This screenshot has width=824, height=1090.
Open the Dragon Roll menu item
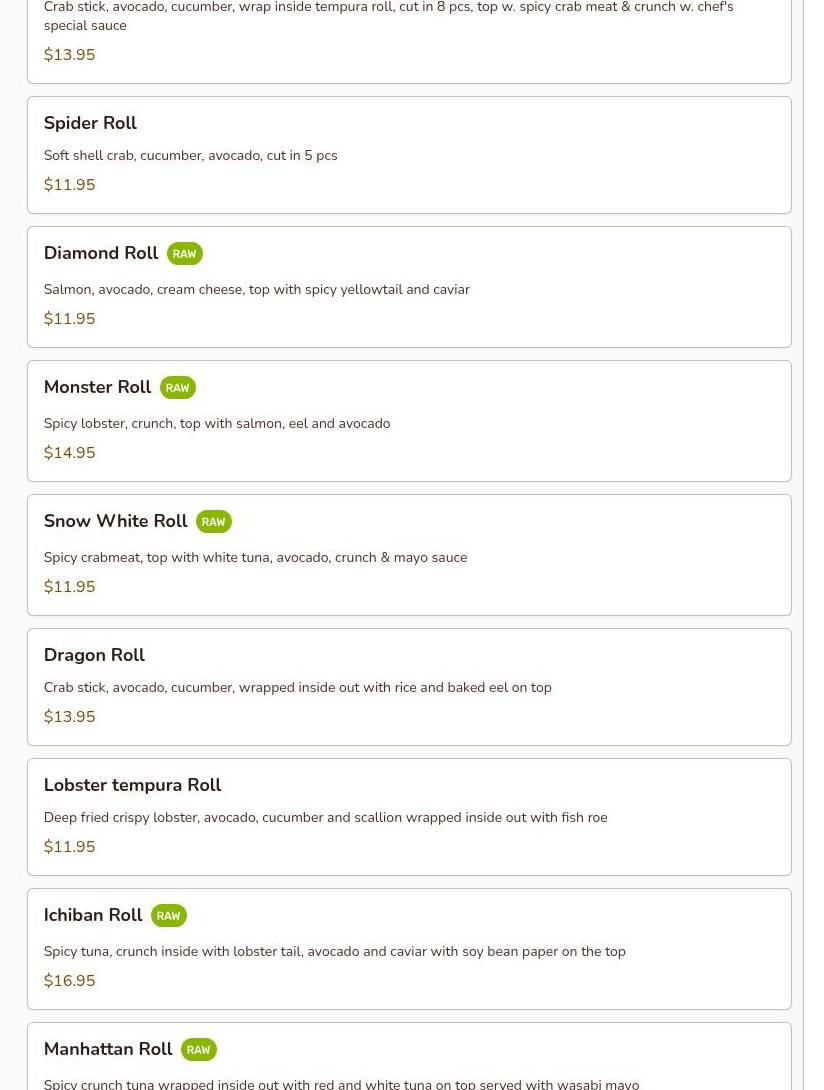tap(94, 655)
